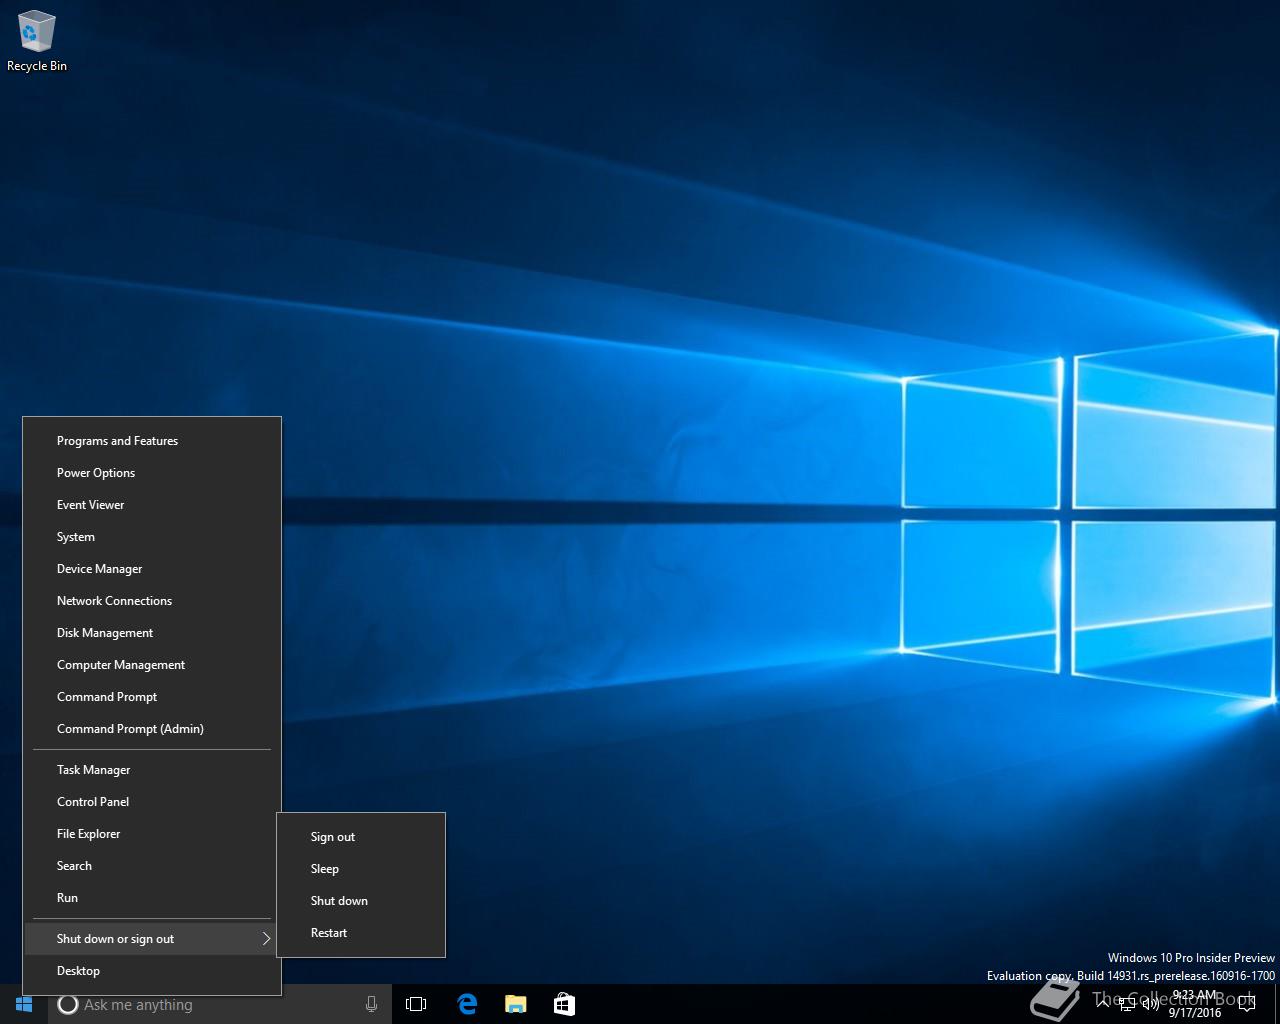Click the microphone icon in search box
The width and height of the screenshot is (1280, 1024).
point(371,1005)
